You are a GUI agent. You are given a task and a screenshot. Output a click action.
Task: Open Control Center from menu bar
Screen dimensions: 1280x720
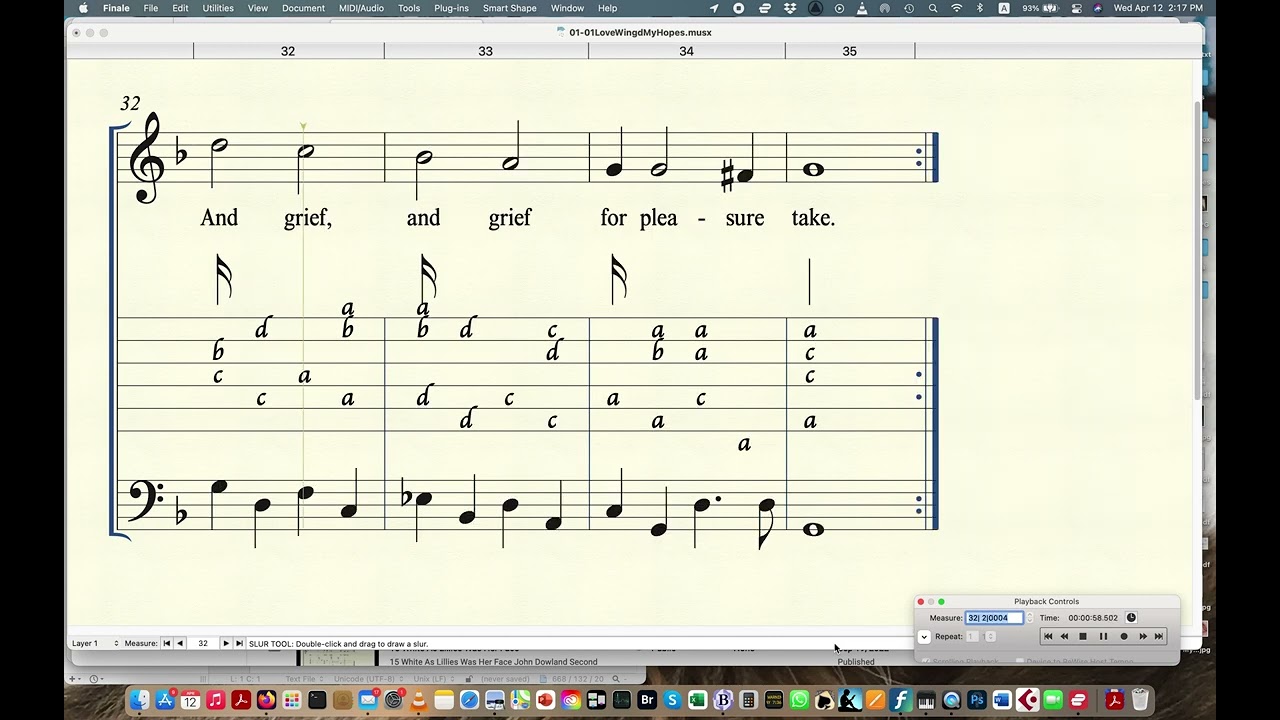click(1075, 8)
